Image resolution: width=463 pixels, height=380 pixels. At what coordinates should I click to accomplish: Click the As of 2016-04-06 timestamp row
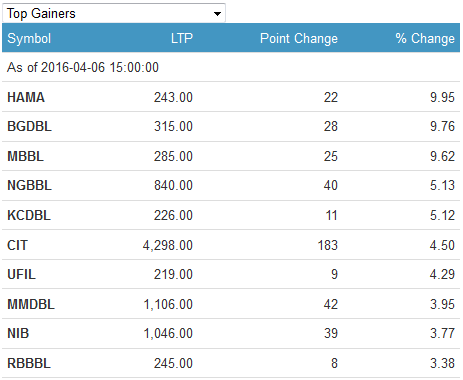point(231,67)
